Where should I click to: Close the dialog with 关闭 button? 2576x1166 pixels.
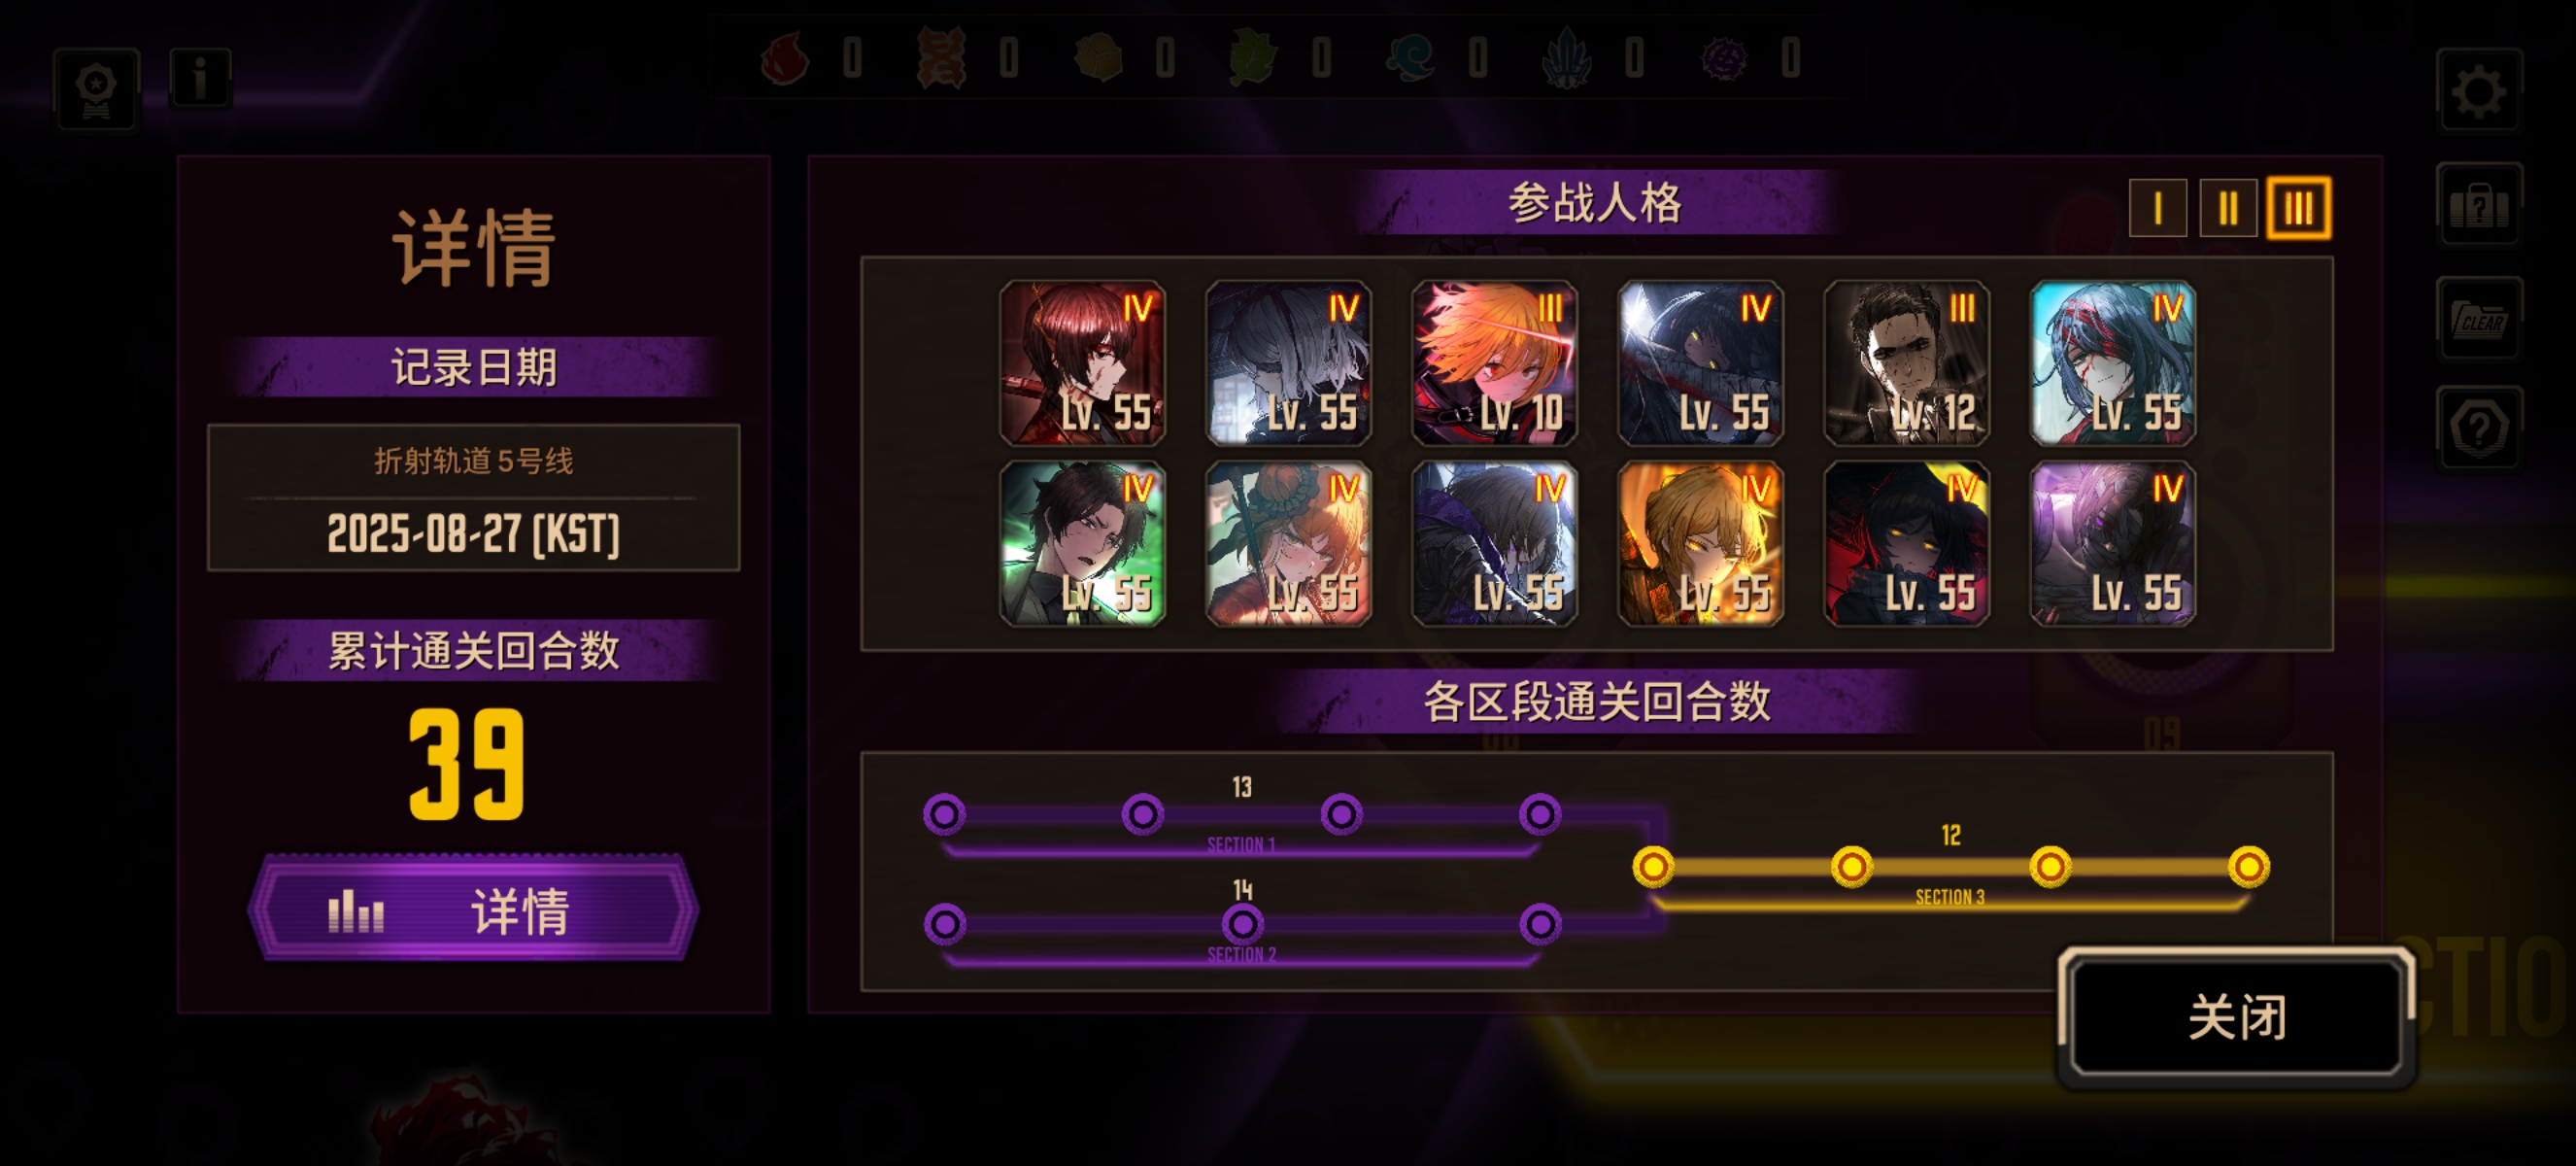tap(2236, 1017)
